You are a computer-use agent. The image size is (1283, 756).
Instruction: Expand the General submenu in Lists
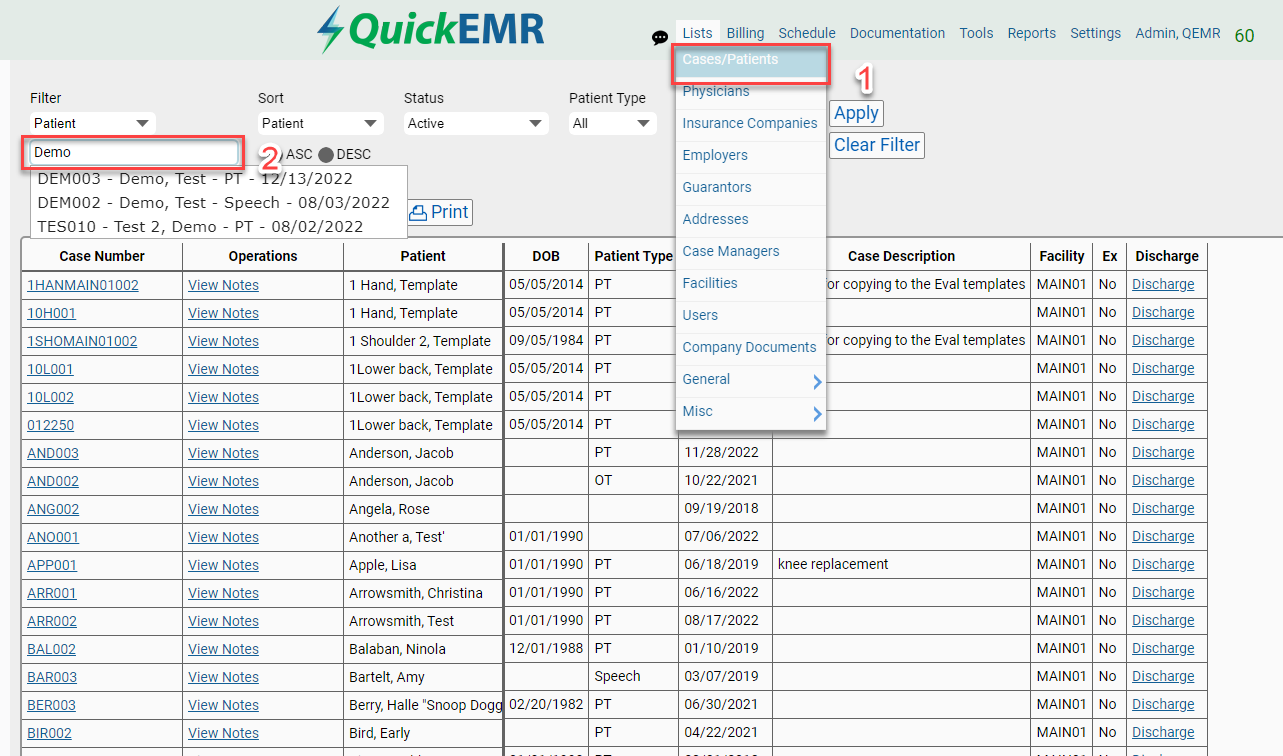click(x=751, y=380)
